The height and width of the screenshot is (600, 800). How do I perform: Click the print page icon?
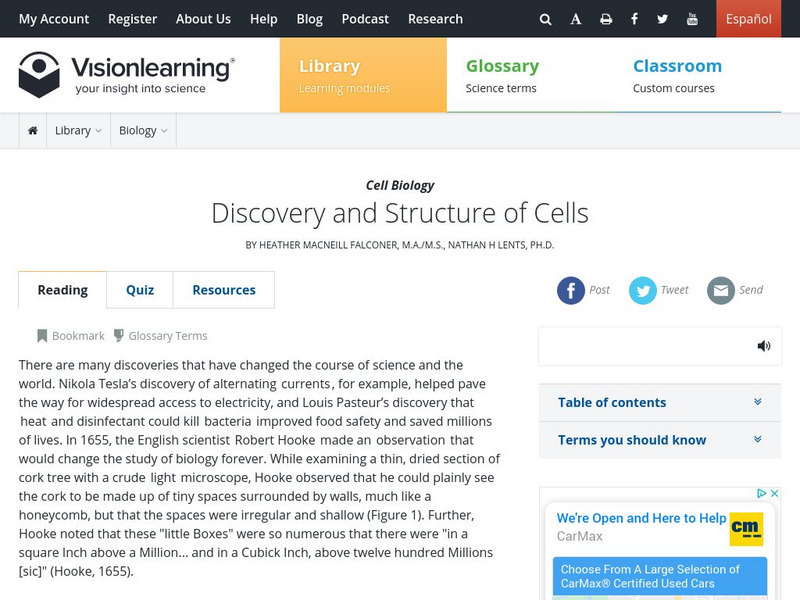[x=606, y=19]
